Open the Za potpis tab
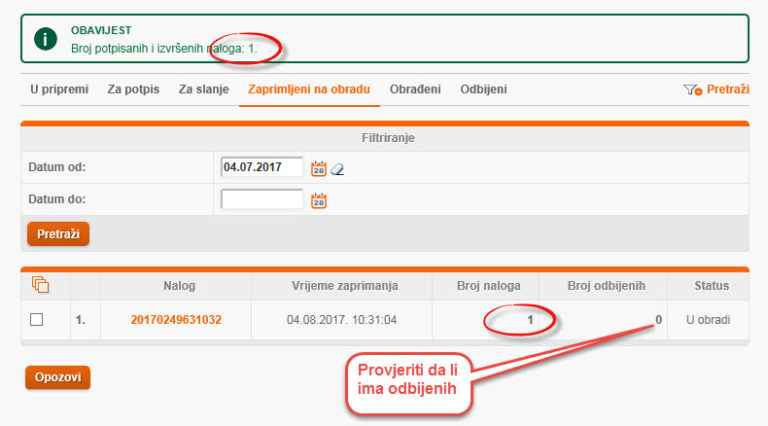Screen dimensions: 768x426 [x=133, y=89]
